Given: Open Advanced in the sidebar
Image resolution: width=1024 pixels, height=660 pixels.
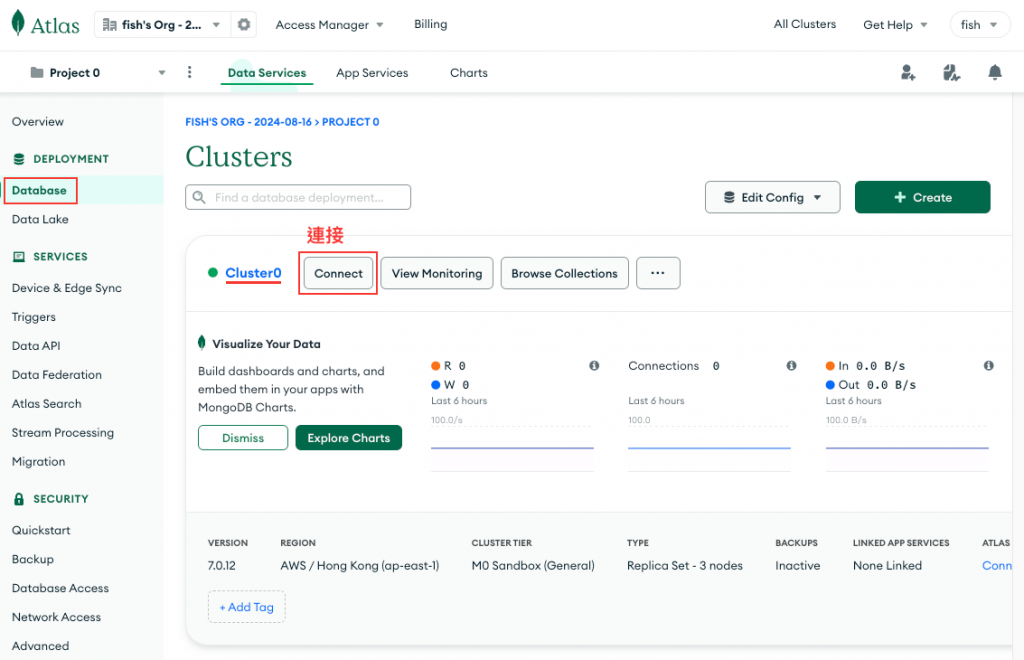Looking at the screenshot, I should pos(40,646).
